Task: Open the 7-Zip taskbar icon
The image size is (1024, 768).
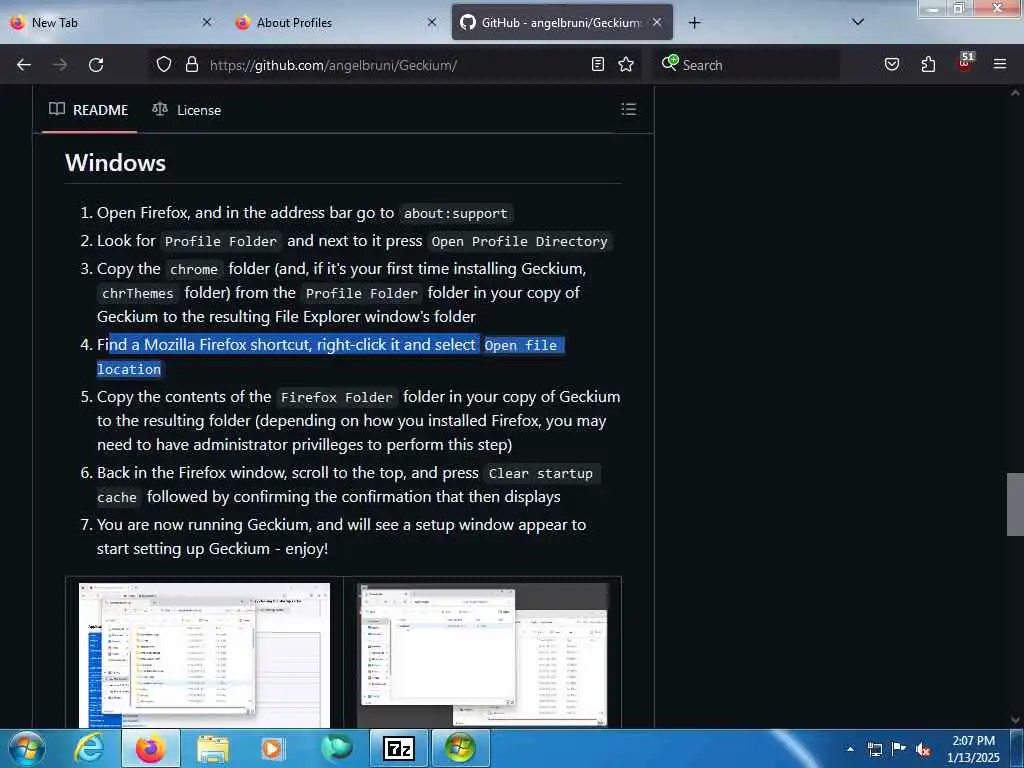Action: pos(399,748)
